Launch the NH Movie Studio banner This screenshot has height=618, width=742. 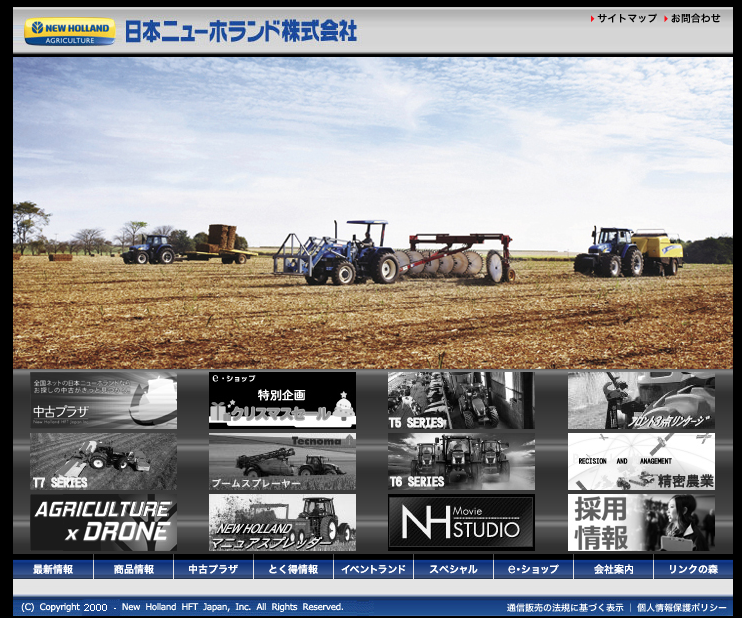(x=461, y=522)
